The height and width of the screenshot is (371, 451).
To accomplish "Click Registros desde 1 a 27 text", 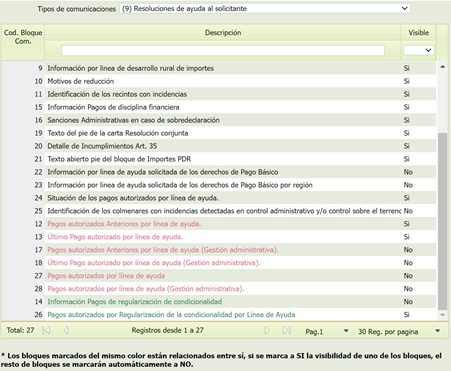I will [167, 330].
